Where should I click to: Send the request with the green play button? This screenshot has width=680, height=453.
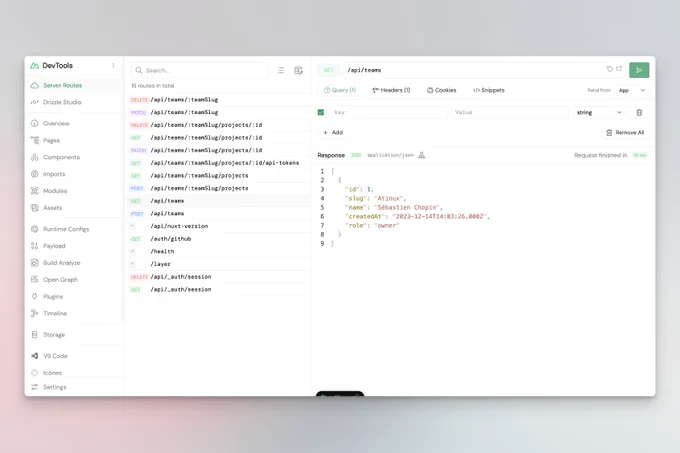(639, 70)
